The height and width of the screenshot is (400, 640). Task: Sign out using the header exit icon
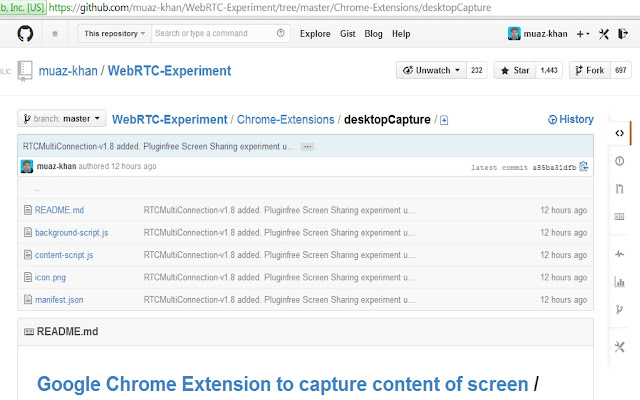click(x=622, y=34)
